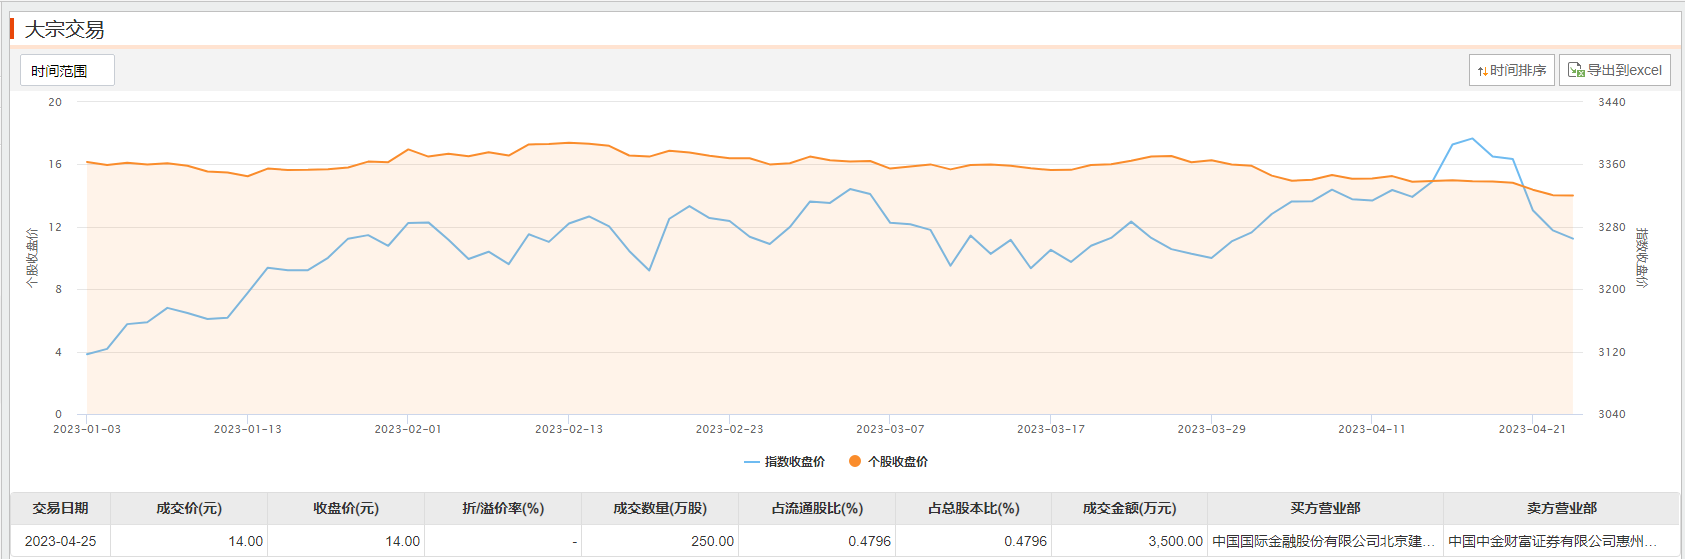Click the 交易日期 column header
Viewport: 1685px width, 559px height.
[x=60, y=508]
